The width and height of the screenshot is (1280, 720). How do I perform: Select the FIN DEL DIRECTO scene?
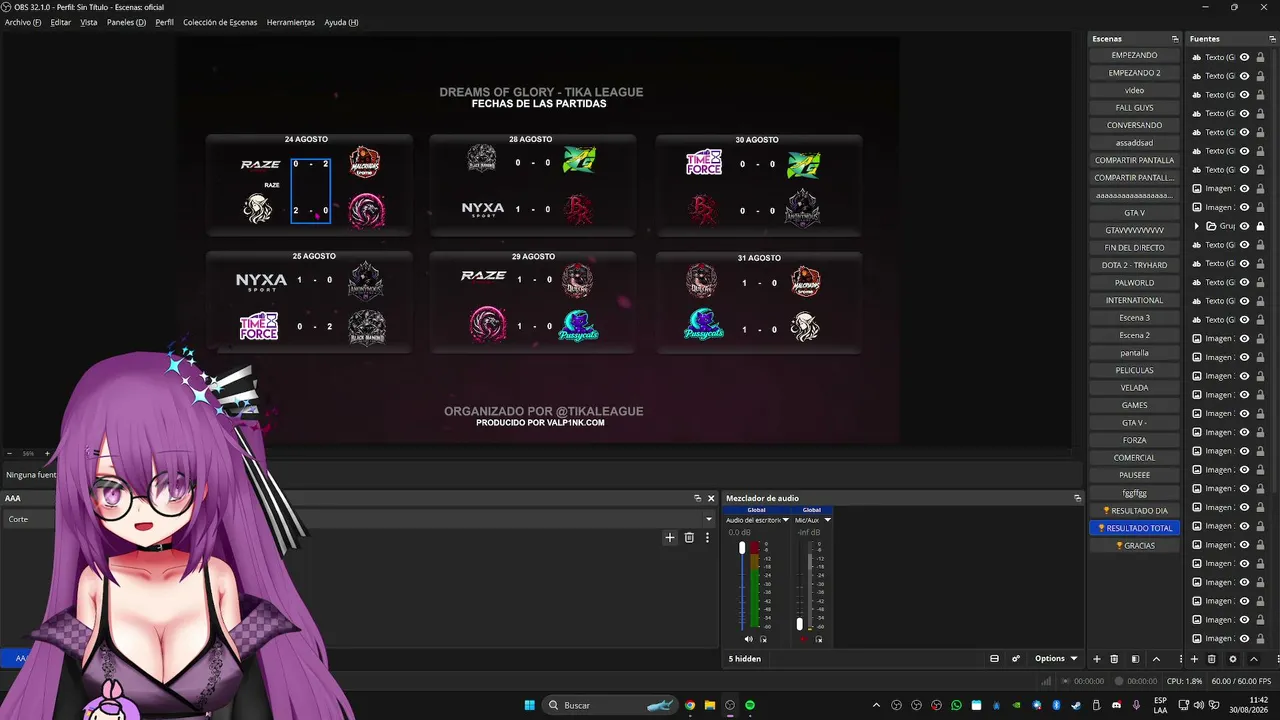click(x=1134, y=248)
